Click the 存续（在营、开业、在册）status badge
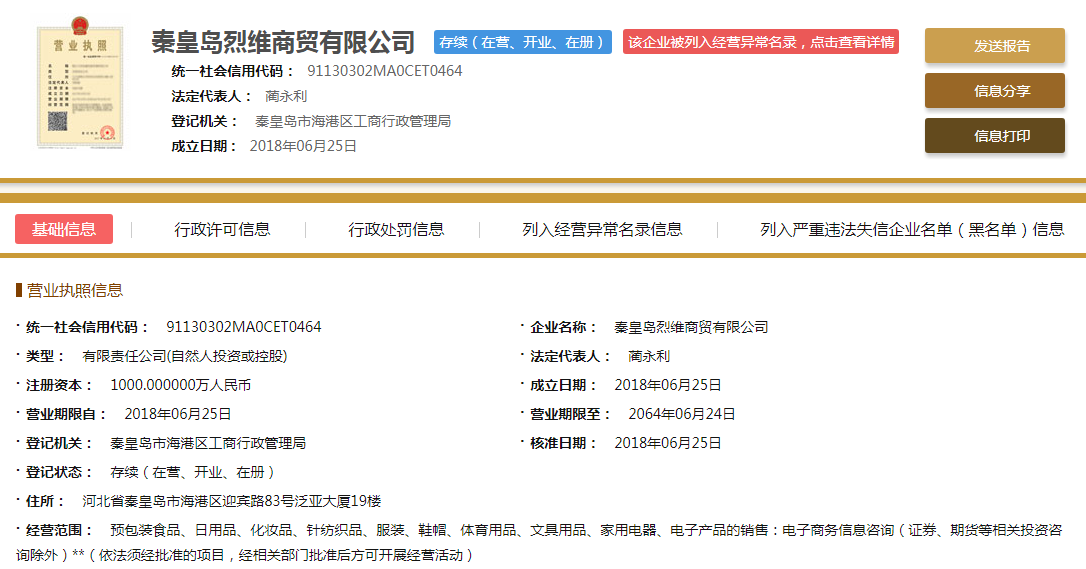 click(523, 42)
